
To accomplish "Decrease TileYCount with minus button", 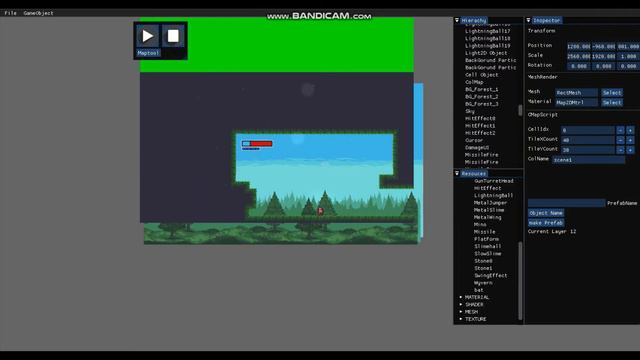I will point(620,150).
